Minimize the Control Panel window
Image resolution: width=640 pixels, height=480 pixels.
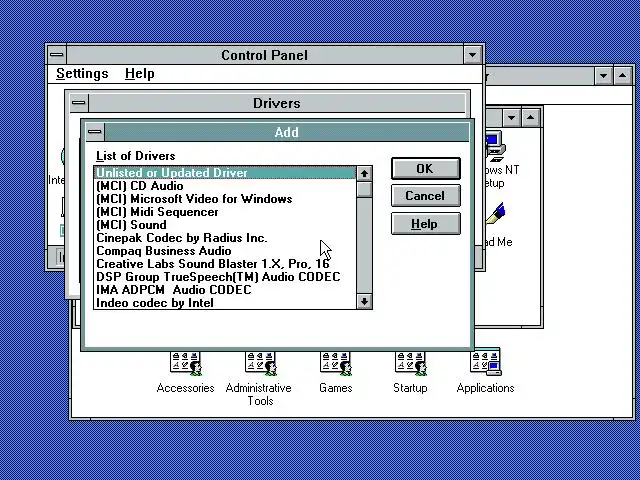click(472, 55)
